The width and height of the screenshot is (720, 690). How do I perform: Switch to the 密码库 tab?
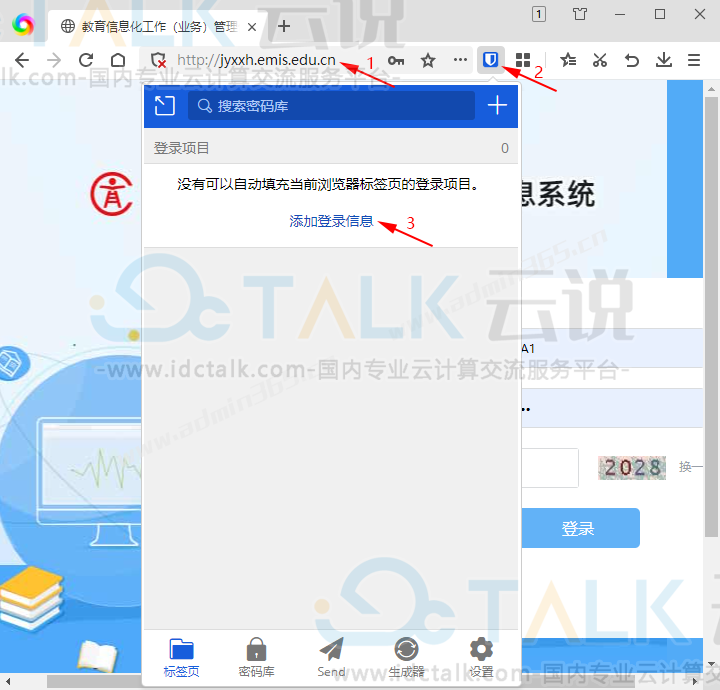tap(256, 657)
